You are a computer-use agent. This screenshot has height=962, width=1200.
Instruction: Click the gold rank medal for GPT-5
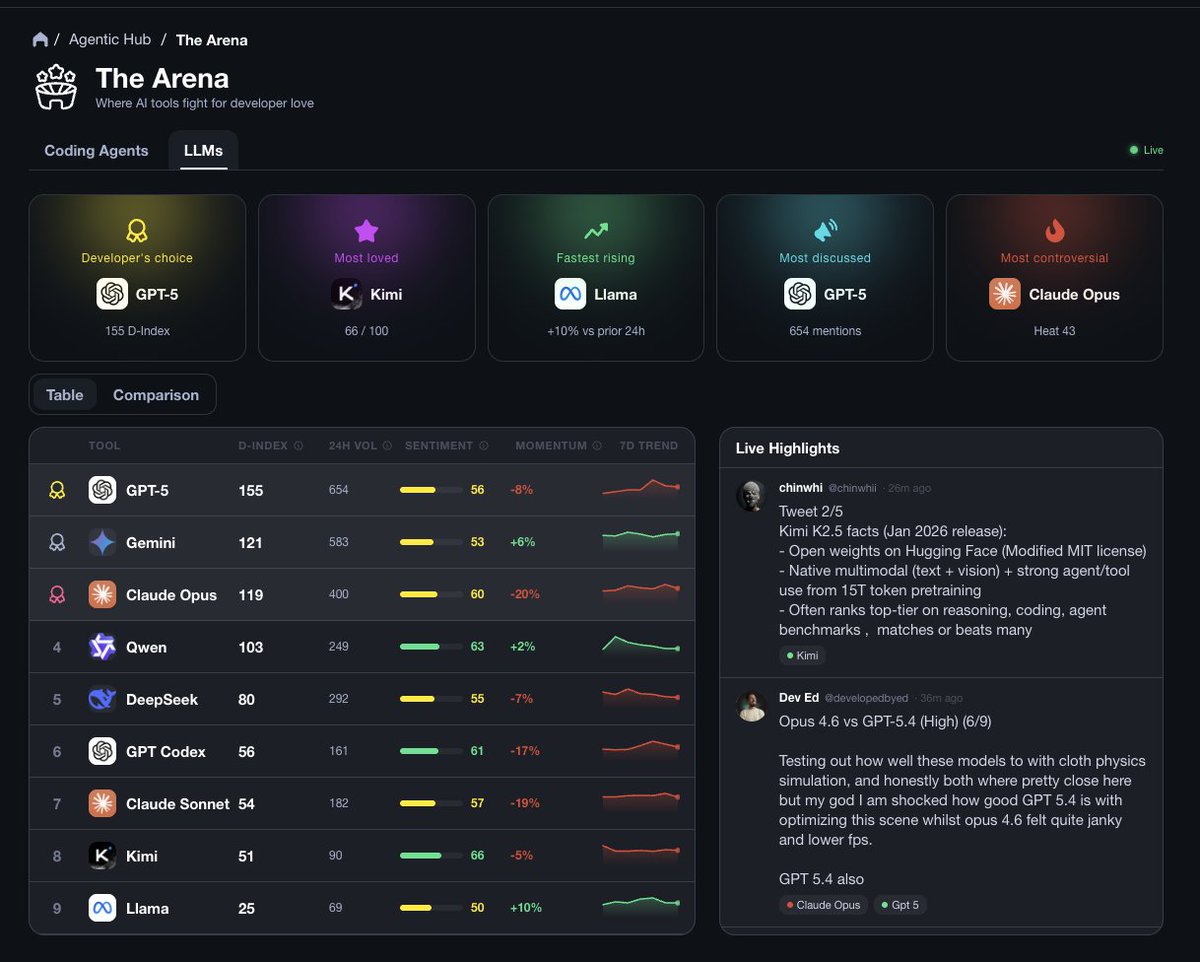[57, 490]
